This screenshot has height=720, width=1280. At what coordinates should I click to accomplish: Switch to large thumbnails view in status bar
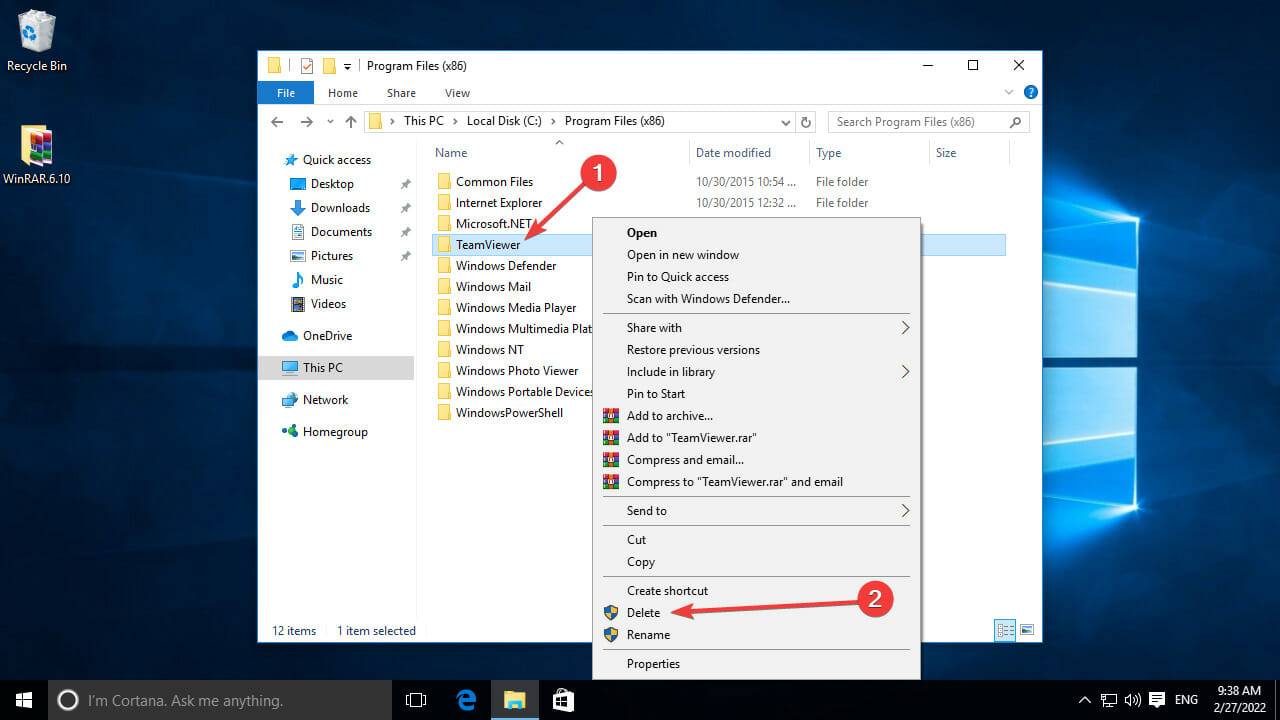(x=1028, y=630)
